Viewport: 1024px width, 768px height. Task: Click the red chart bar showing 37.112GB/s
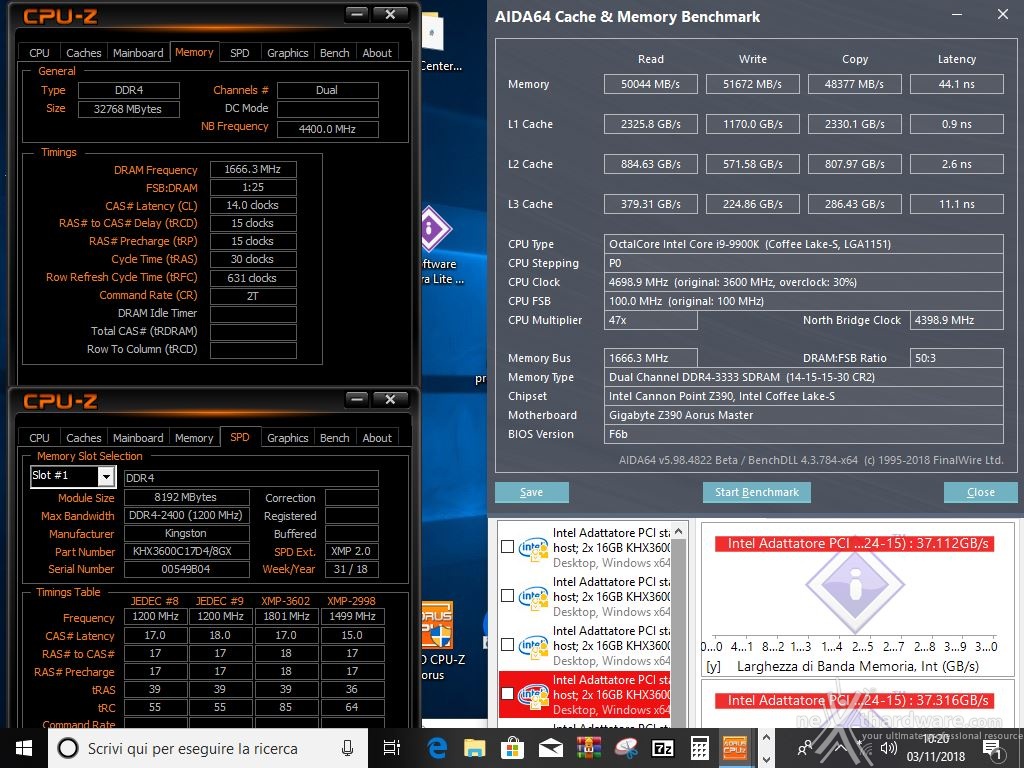(854, 543)
